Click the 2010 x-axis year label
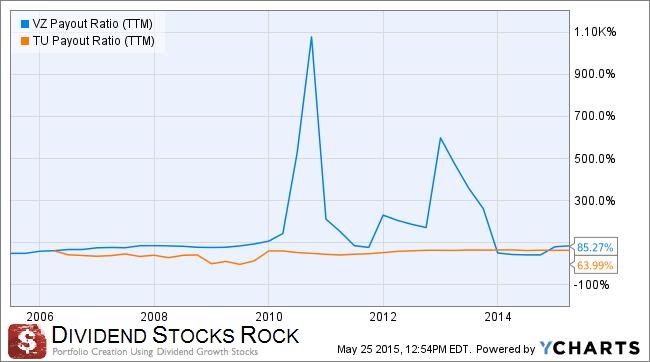Image resolution: width=650 pixels, height=362 pixels. pos(269,317)
